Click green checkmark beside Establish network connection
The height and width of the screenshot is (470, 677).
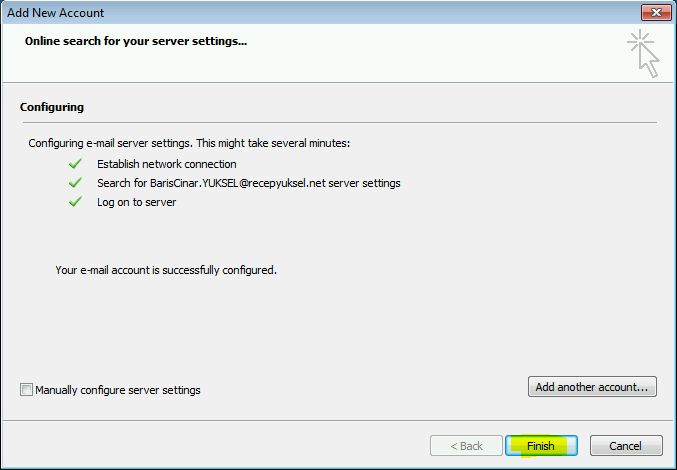[x=75, y=164]
